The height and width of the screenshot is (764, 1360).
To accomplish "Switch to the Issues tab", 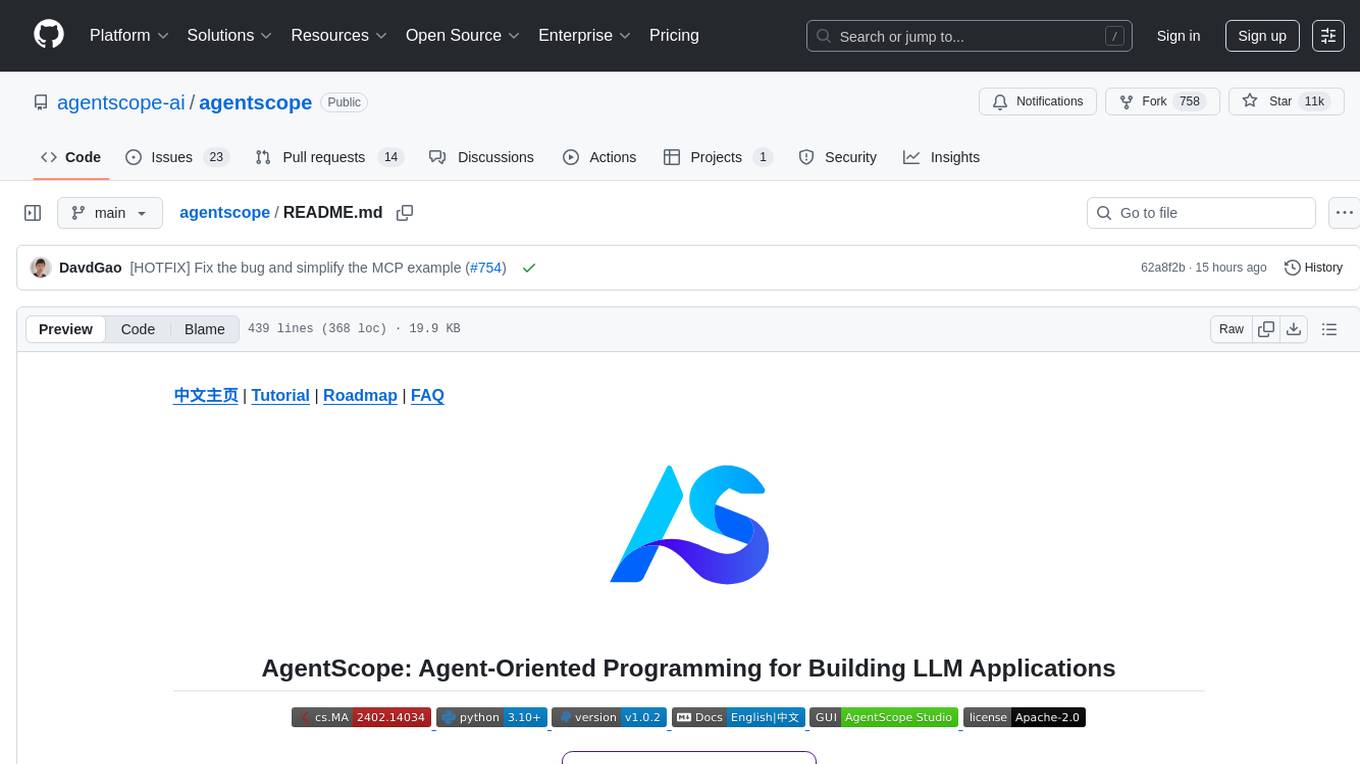I will (177, 157).
